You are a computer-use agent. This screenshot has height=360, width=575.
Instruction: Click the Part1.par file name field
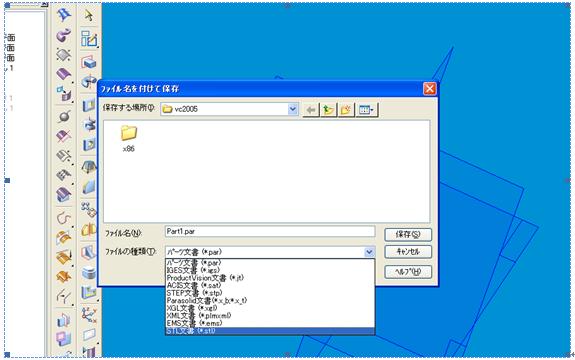point(270,232)
